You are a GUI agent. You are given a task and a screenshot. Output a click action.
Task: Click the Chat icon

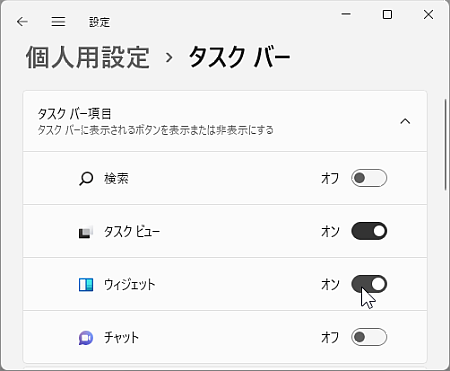[86, 338]
